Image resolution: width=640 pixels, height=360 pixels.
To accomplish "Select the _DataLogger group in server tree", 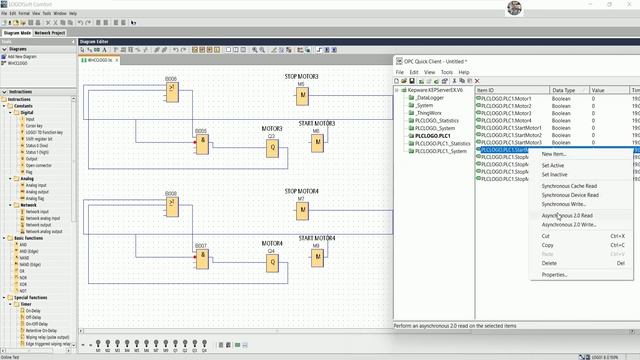I will 429,98.
